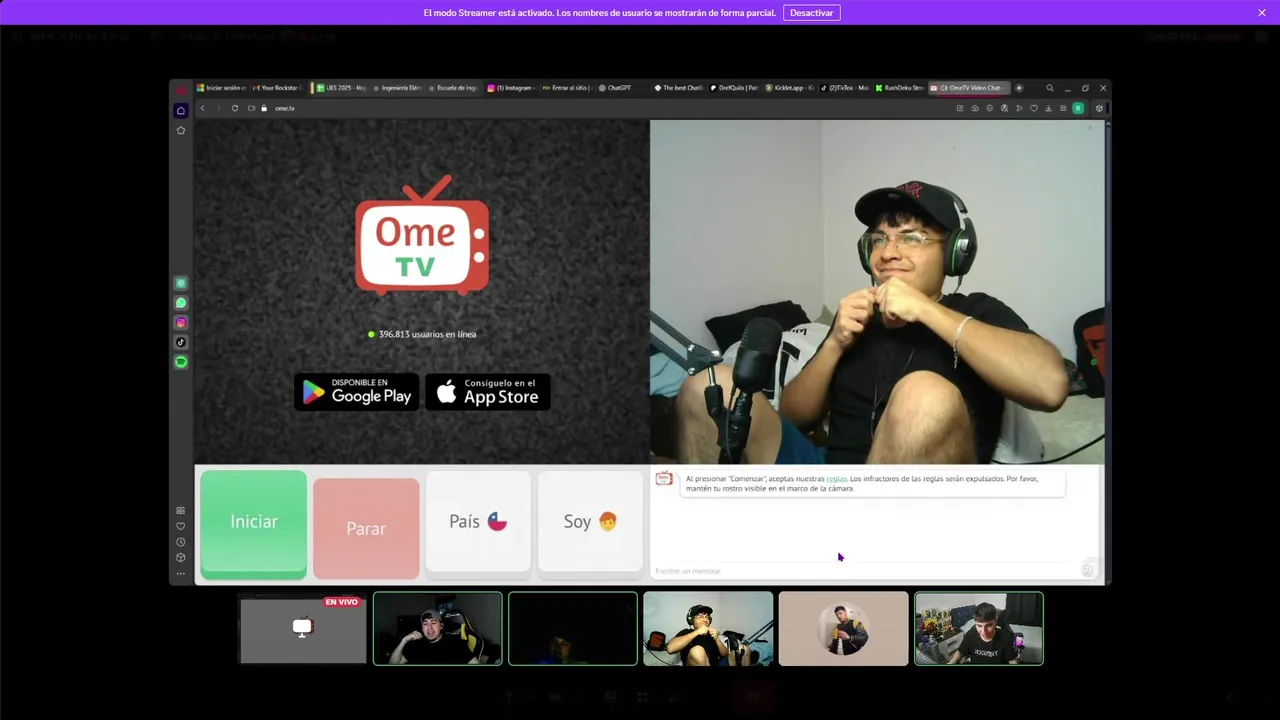The height and width of the screenshot is (720, 1280).
Task: Click the Google Play download badge
Action: click(357, 392)
